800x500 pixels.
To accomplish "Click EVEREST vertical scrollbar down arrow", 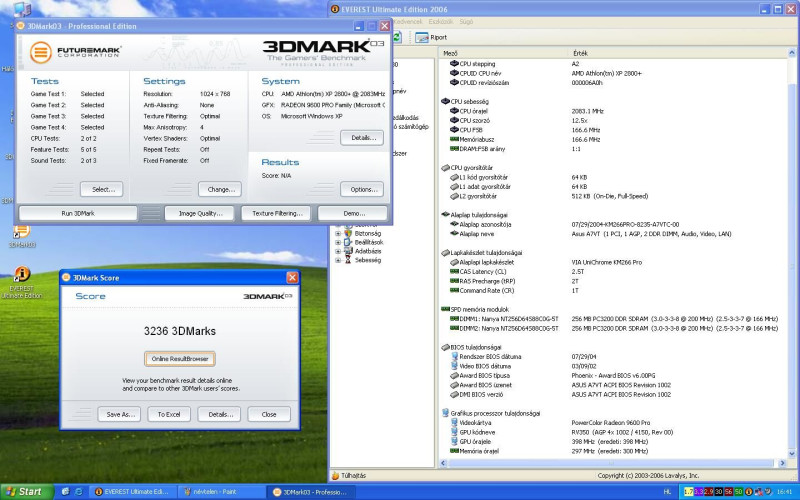I will [x=792, y=453].
